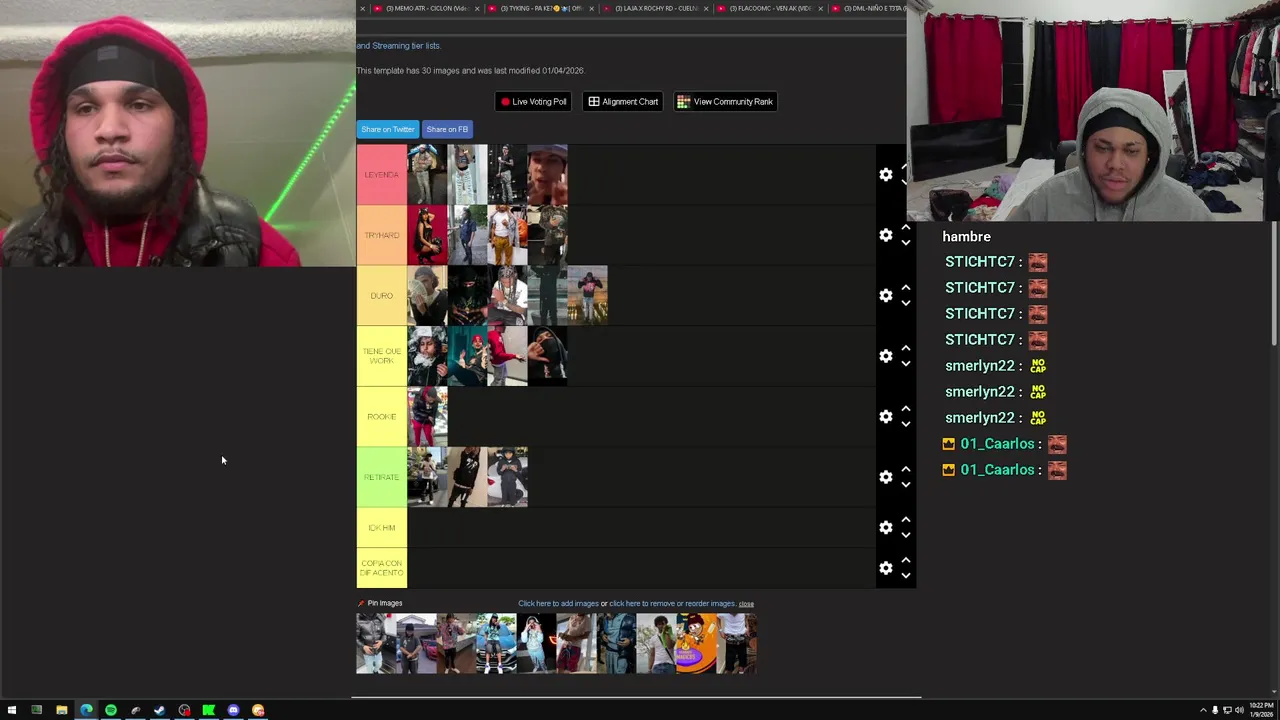The width and height of the screenshot is (1280, 720).
Task: Move RETIRATE row up with arrow
Action: pos(906,470)
